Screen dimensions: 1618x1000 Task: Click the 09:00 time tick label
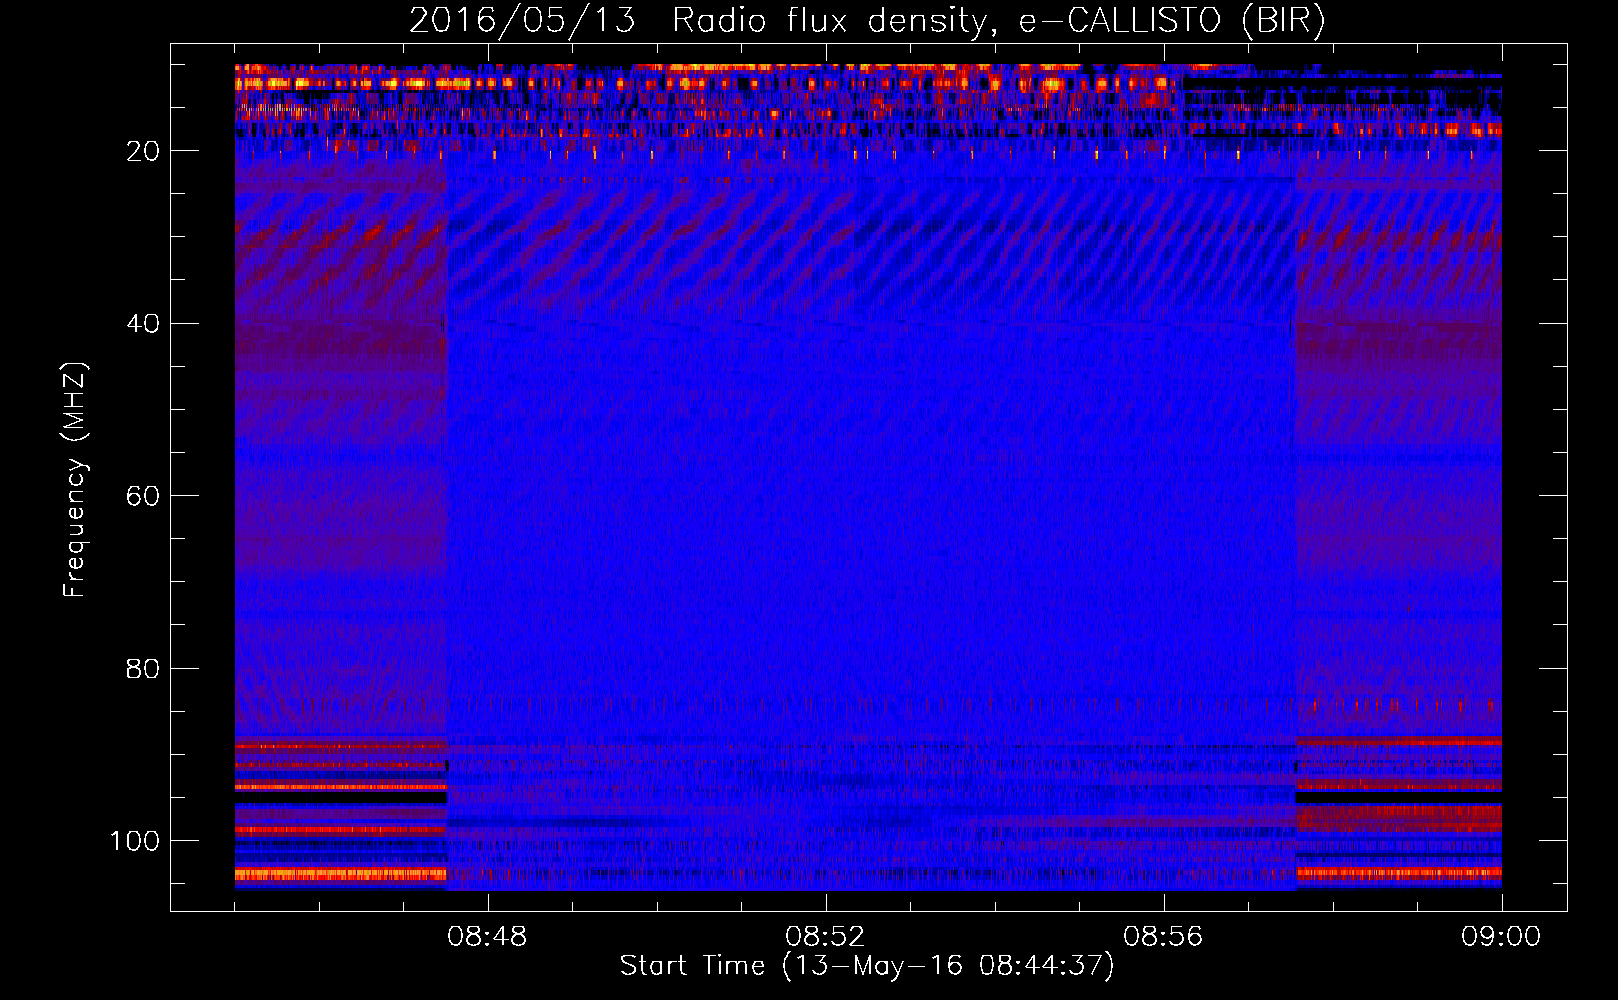pyautogui.click(x=1501, y=937)
